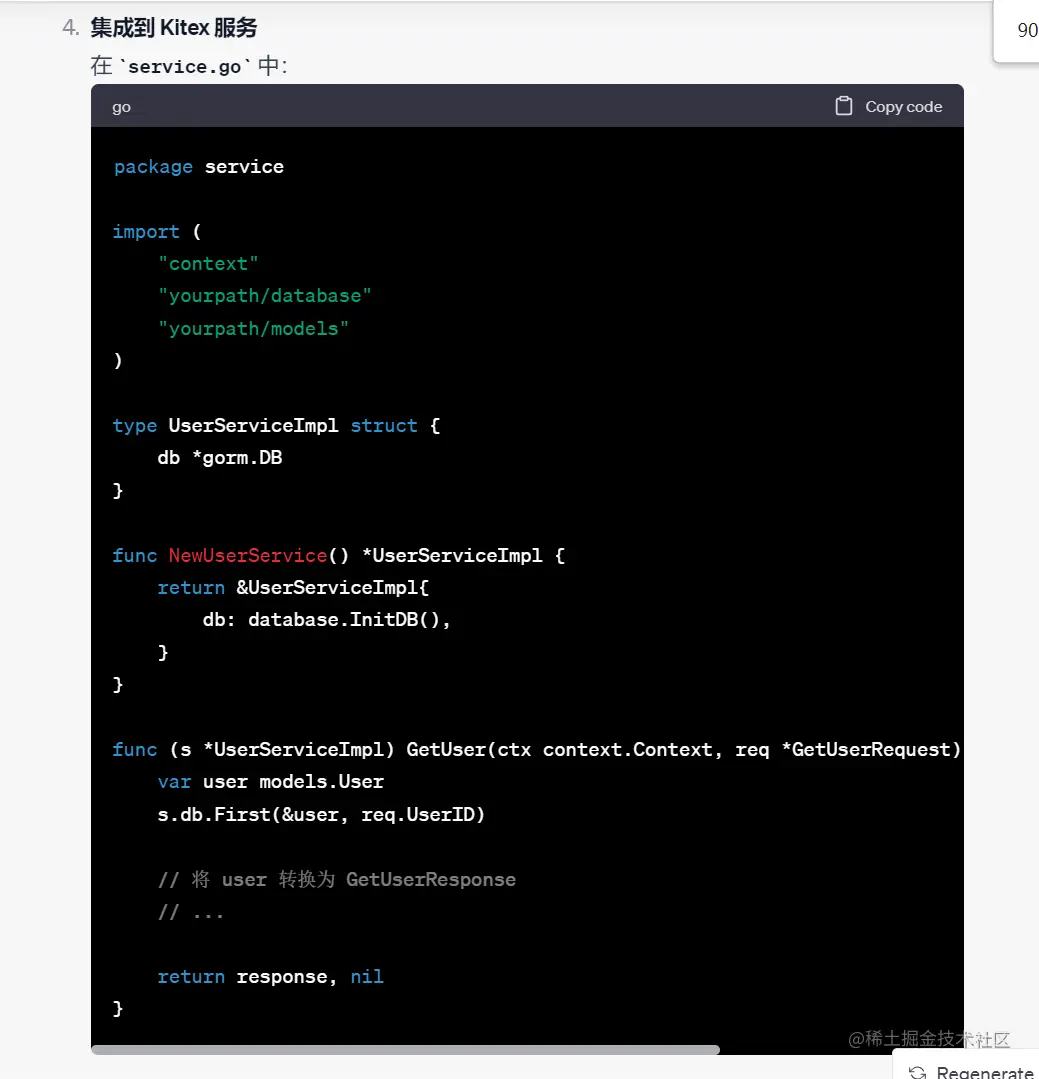1039x1079 pixels.
Task: Click the clipboard icon beside Copy code
Action: coord(844,106)
